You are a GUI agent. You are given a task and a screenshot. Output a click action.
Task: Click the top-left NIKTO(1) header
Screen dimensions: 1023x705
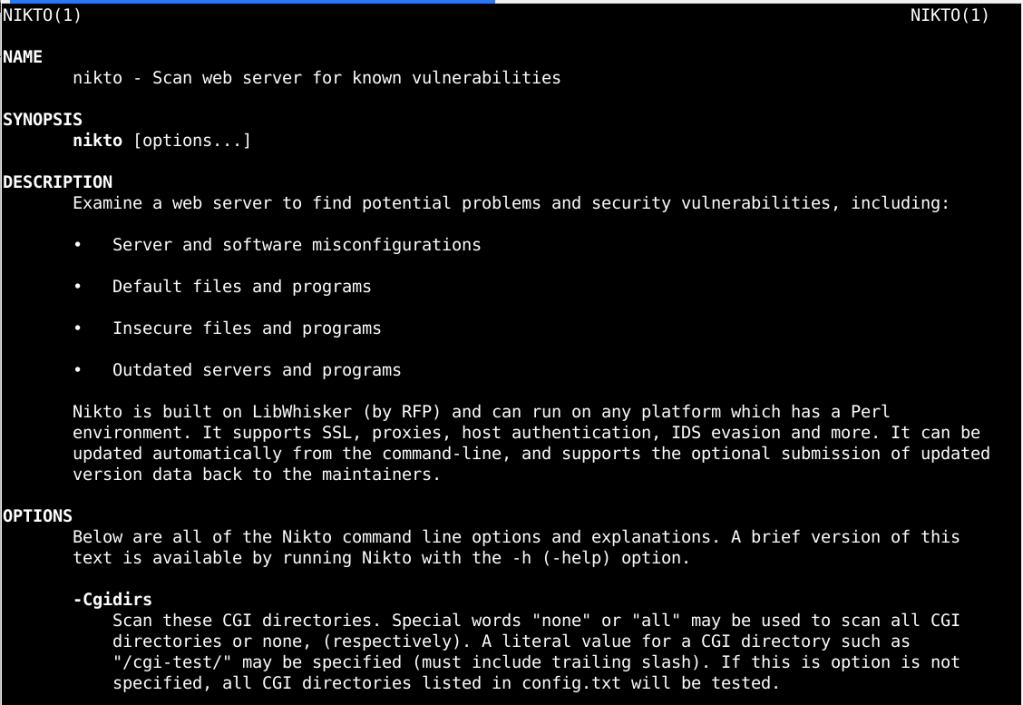coord(42,15)
